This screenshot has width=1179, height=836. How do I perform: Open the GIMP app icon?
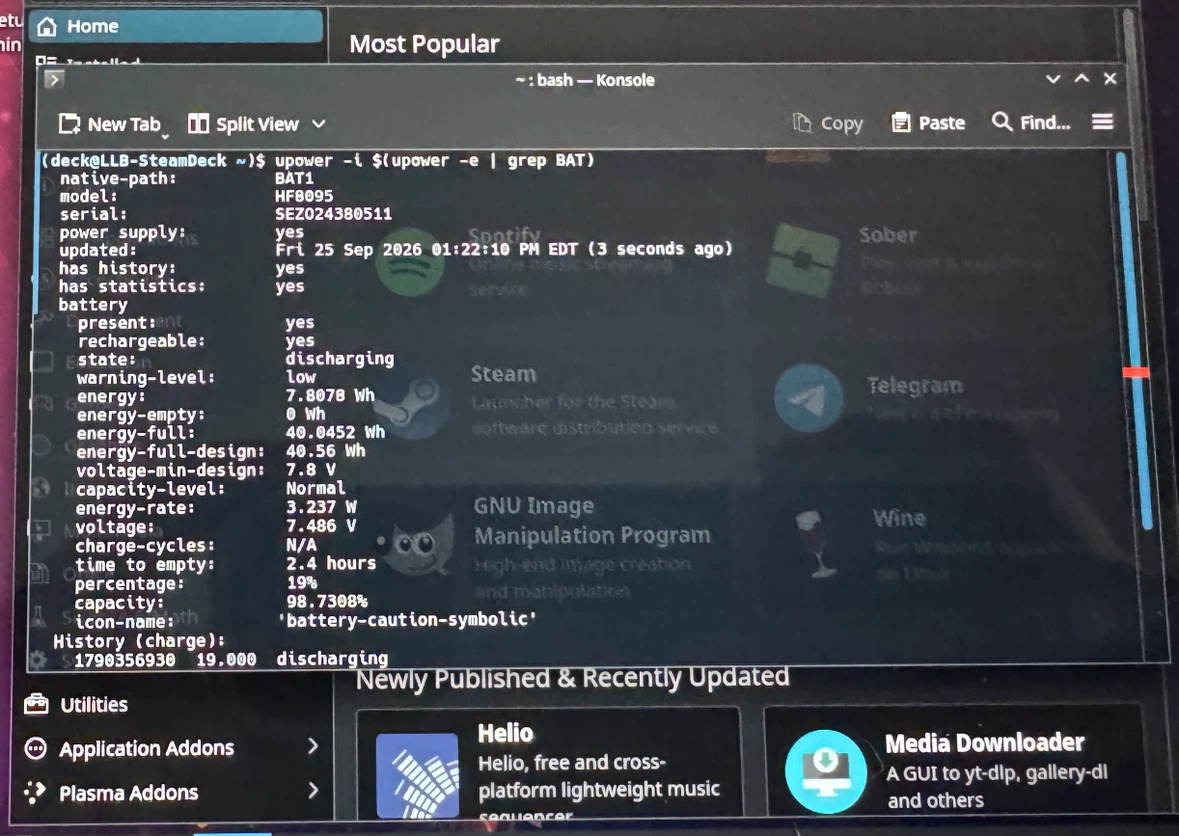coord(415,543)
